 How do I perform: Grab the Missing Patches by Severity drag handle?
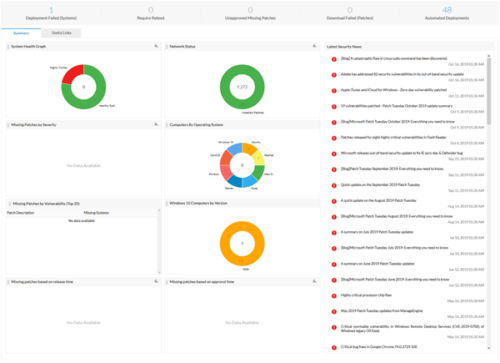8,125
